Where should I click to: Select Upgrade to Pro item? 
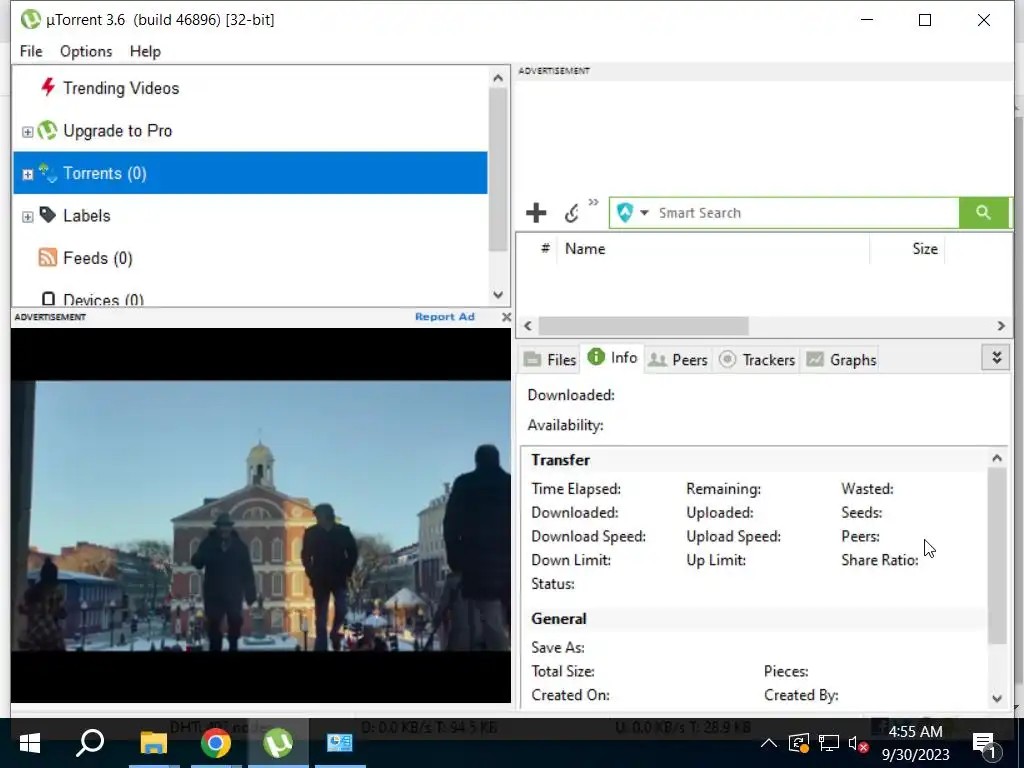pyautogui.click(x=118, y=131)
